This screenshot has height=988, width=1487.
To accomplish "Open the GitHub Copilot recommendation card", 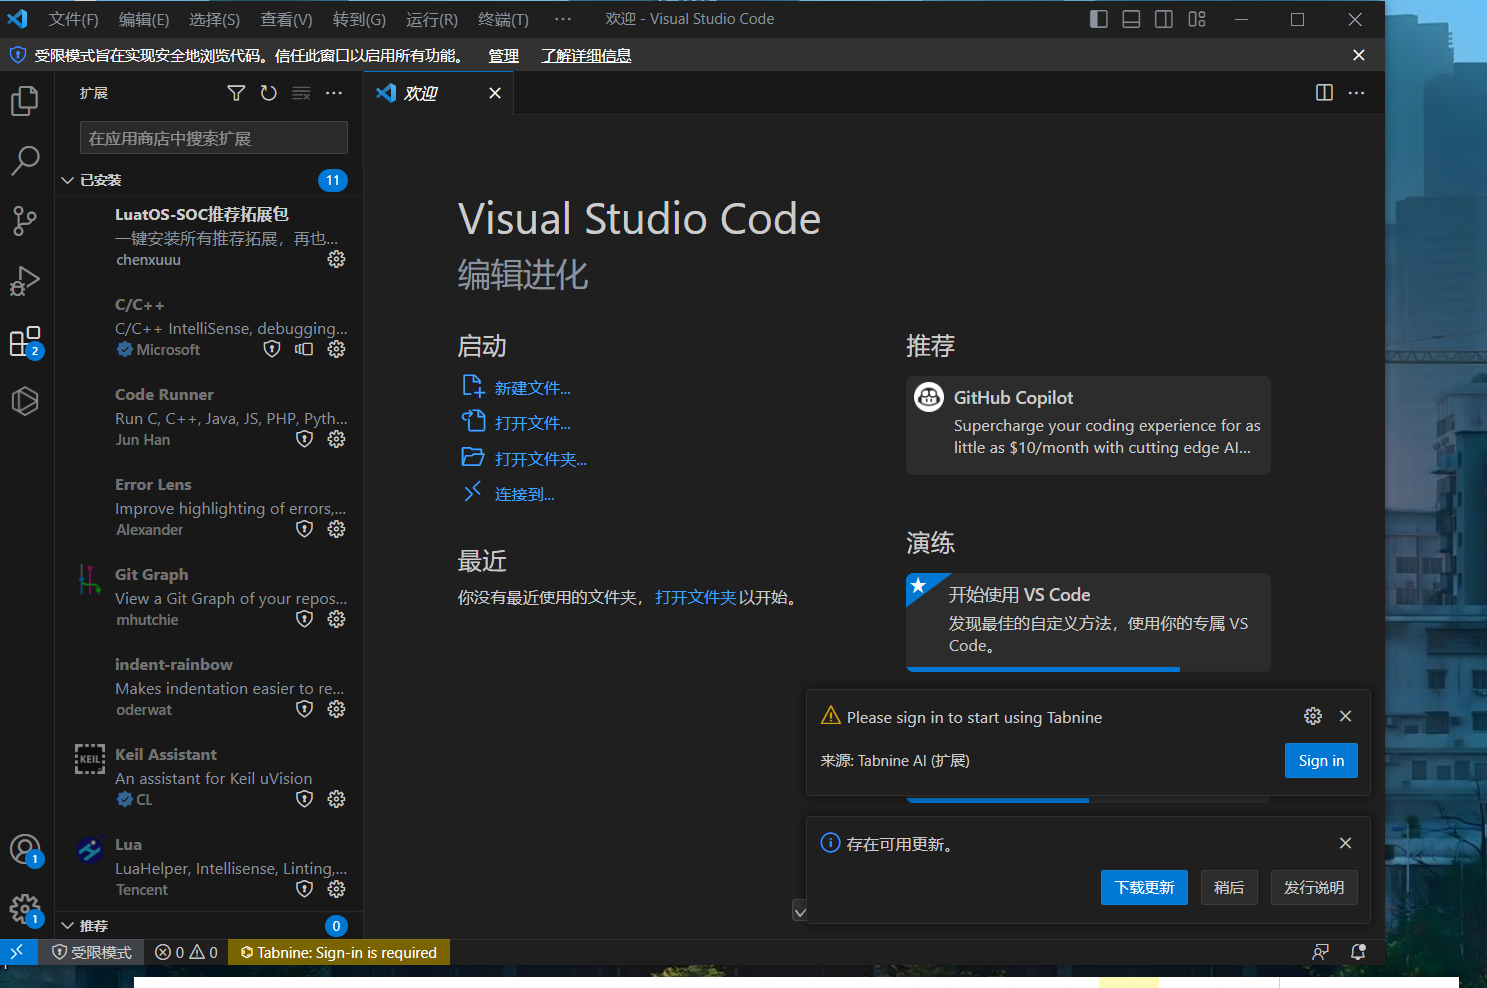I will [x=1088, y=425].
